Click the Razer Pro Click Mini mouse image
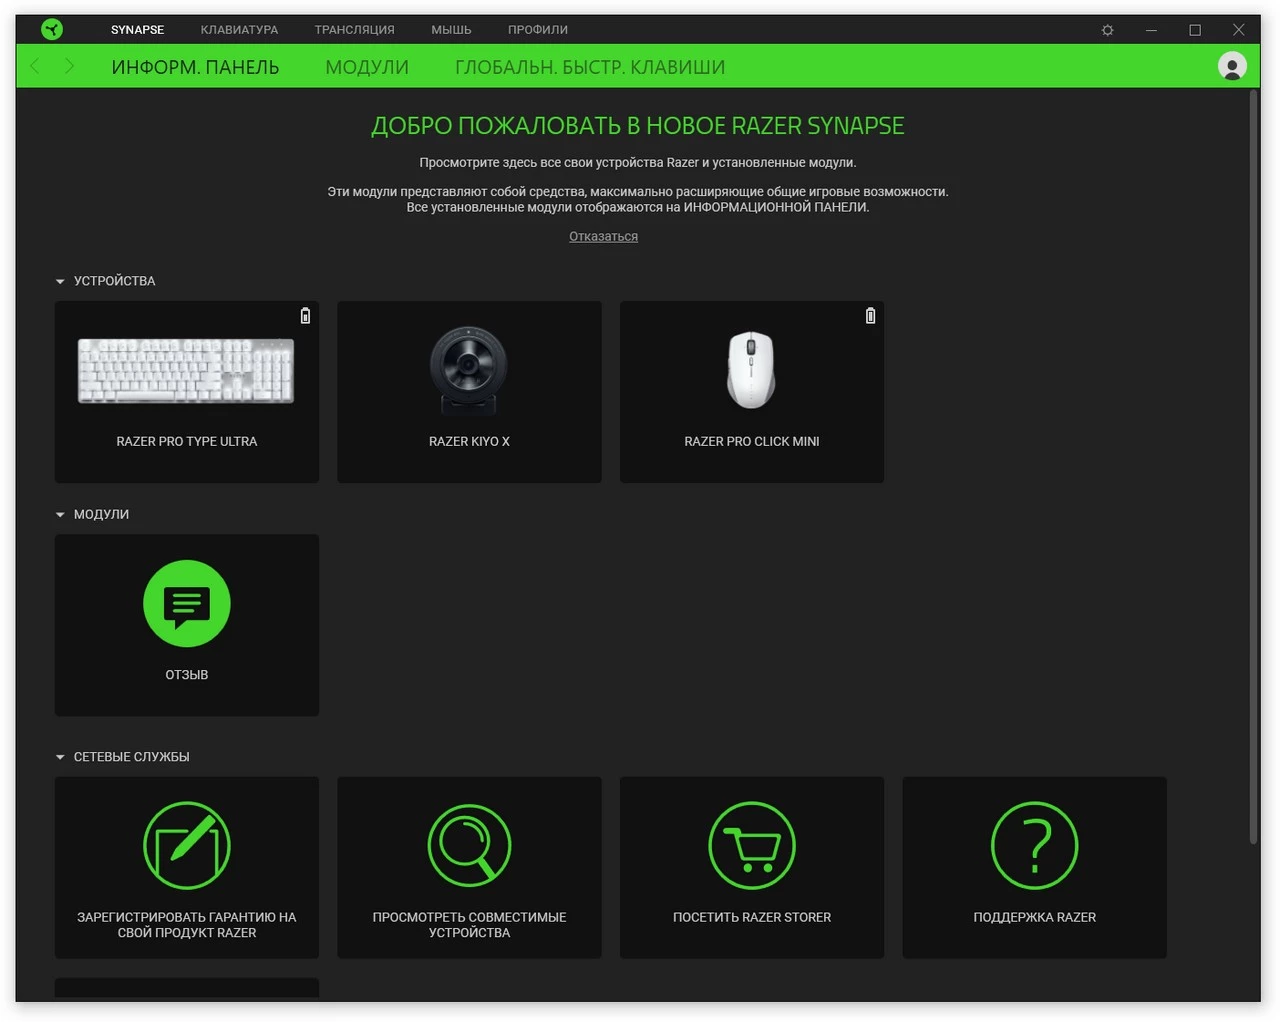 point(751,370)
